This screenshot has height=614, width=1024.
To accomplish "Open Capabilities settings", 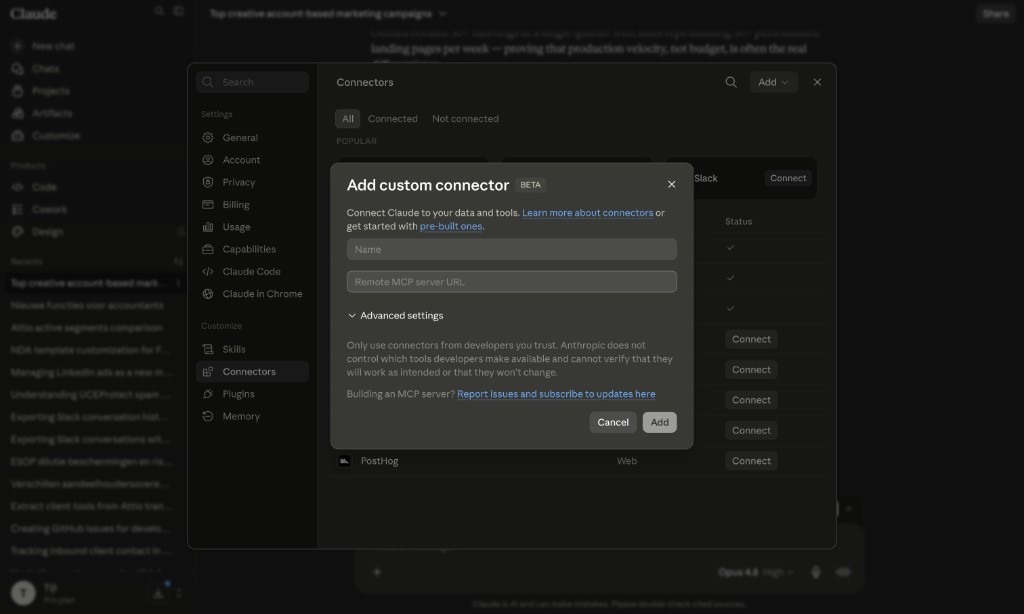I will tap(252, 249).
